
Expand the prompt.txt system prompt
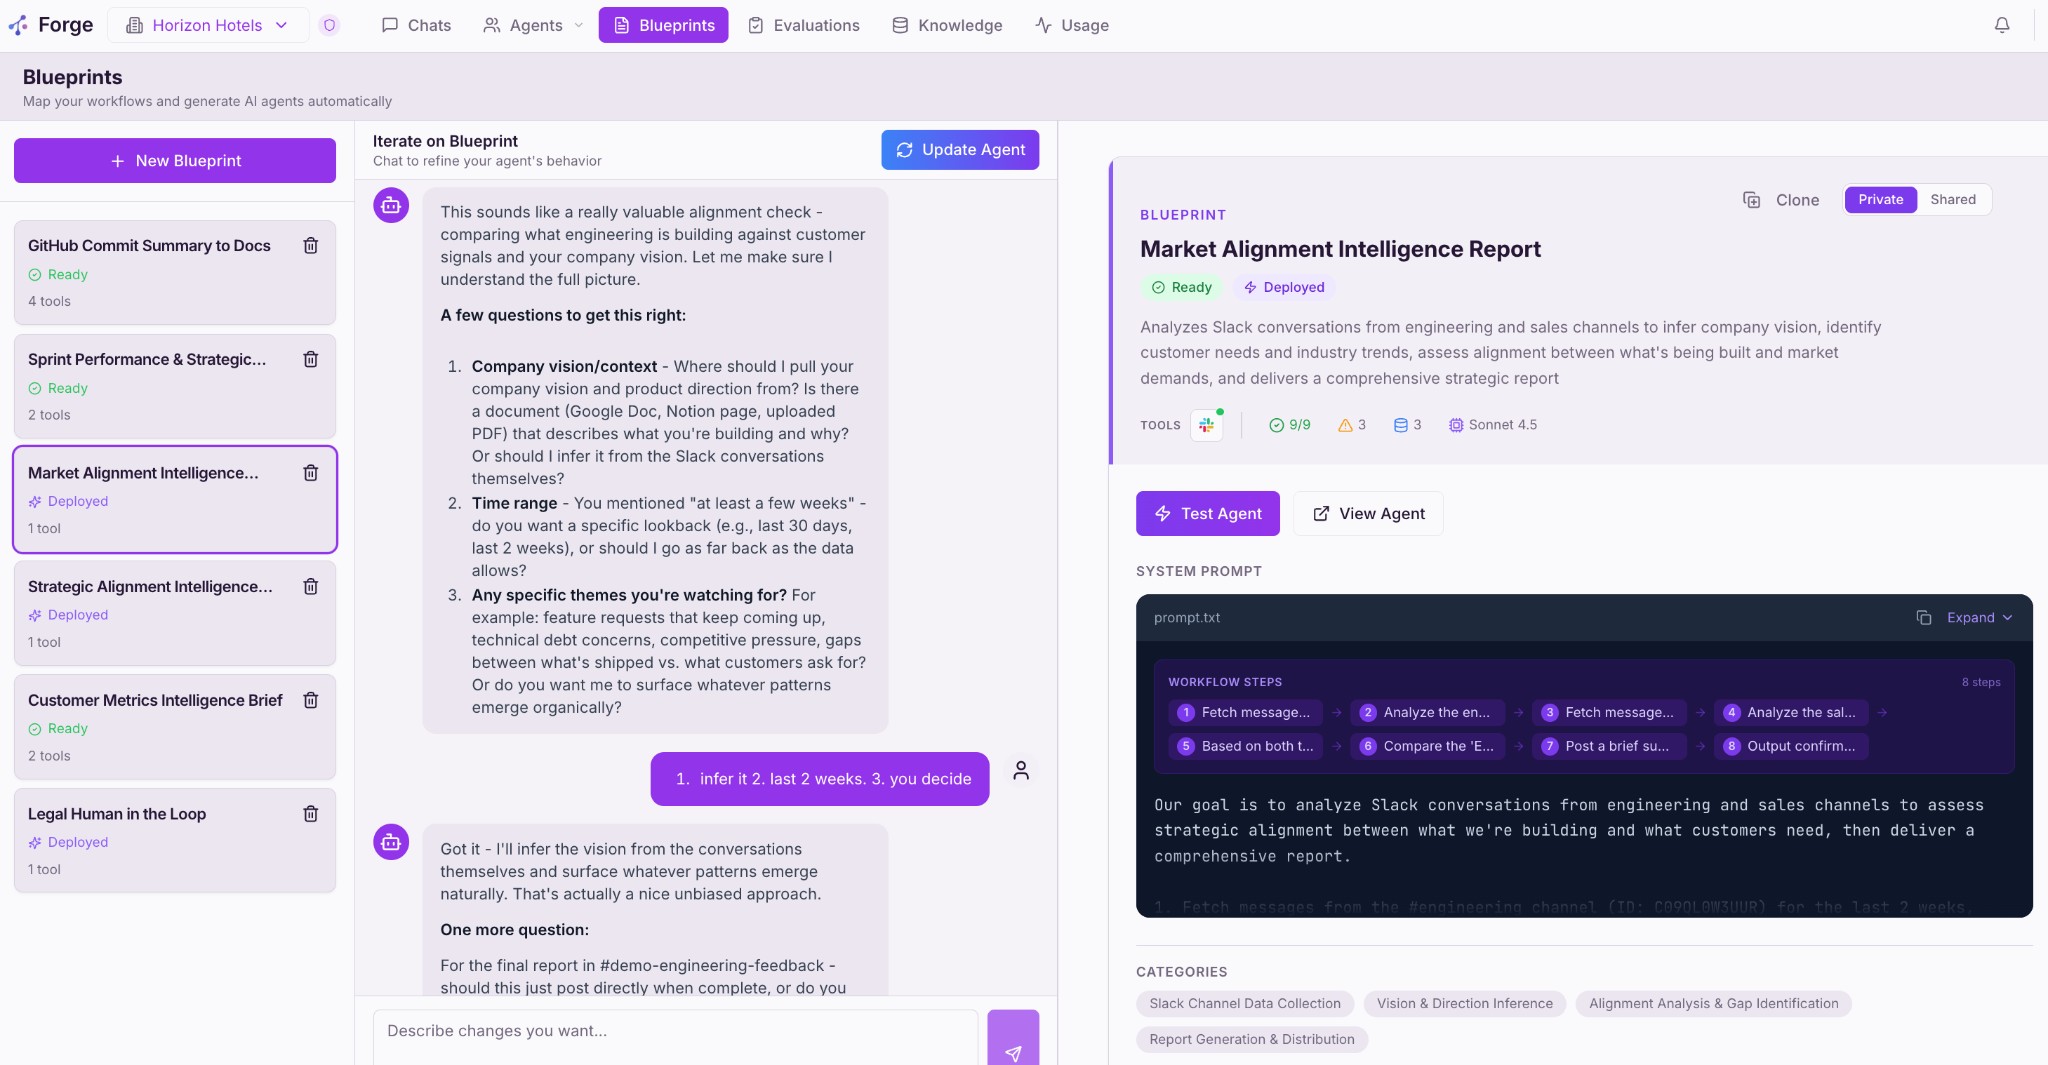[1979, 618]
